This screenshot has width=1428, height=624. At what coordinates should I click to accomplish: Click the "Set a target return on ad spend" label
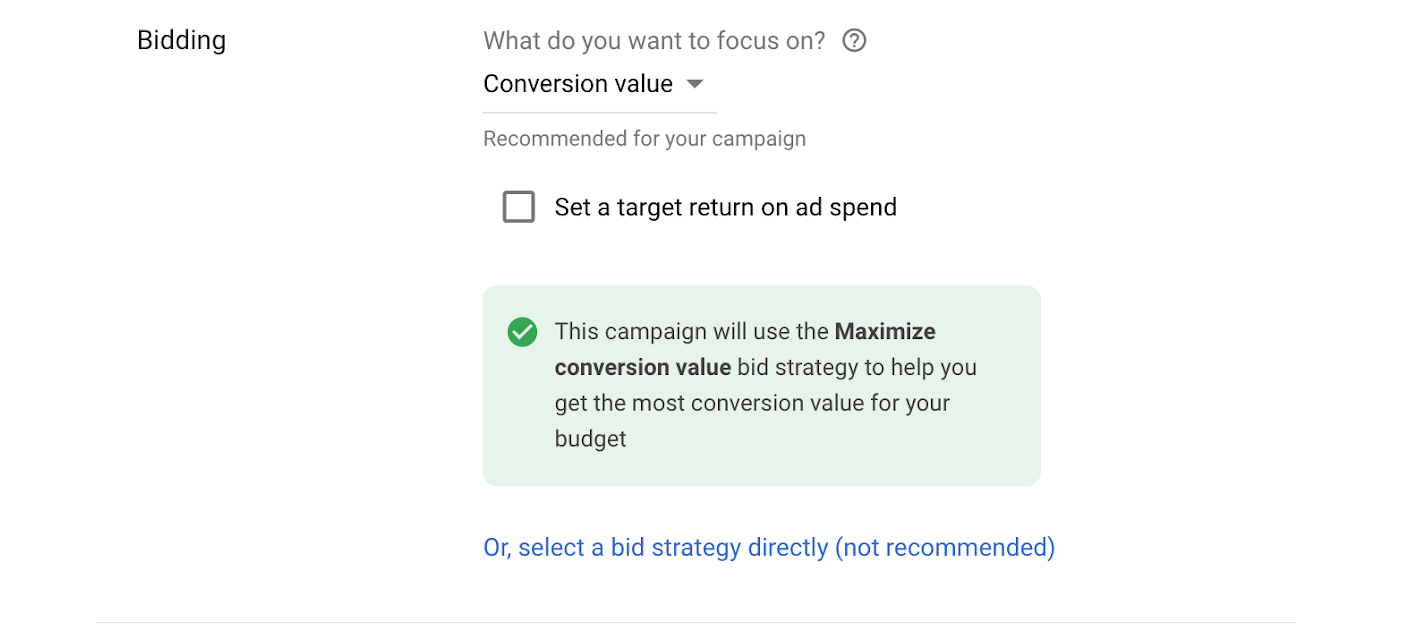tap(725, 207)
